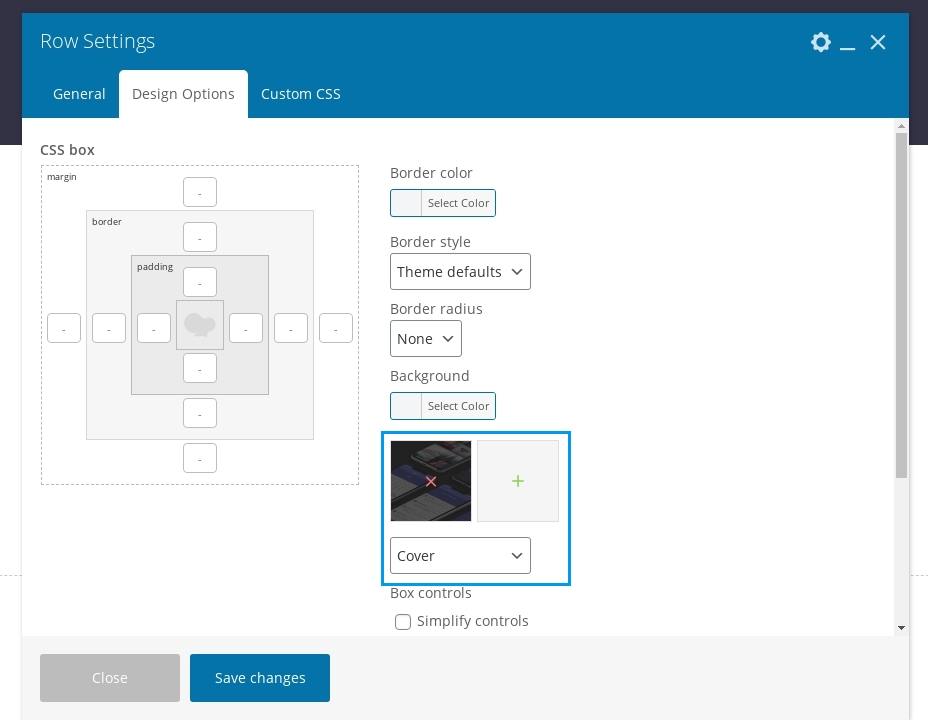Image resolution: width=928 pixels, height=720 pixels.
Task: Add a background image with the plus icon
Action: point(517,481)
